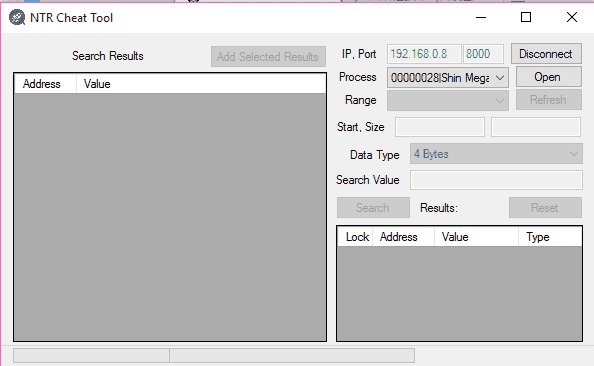Click the Value column header in Search Results

coord(201,84)
